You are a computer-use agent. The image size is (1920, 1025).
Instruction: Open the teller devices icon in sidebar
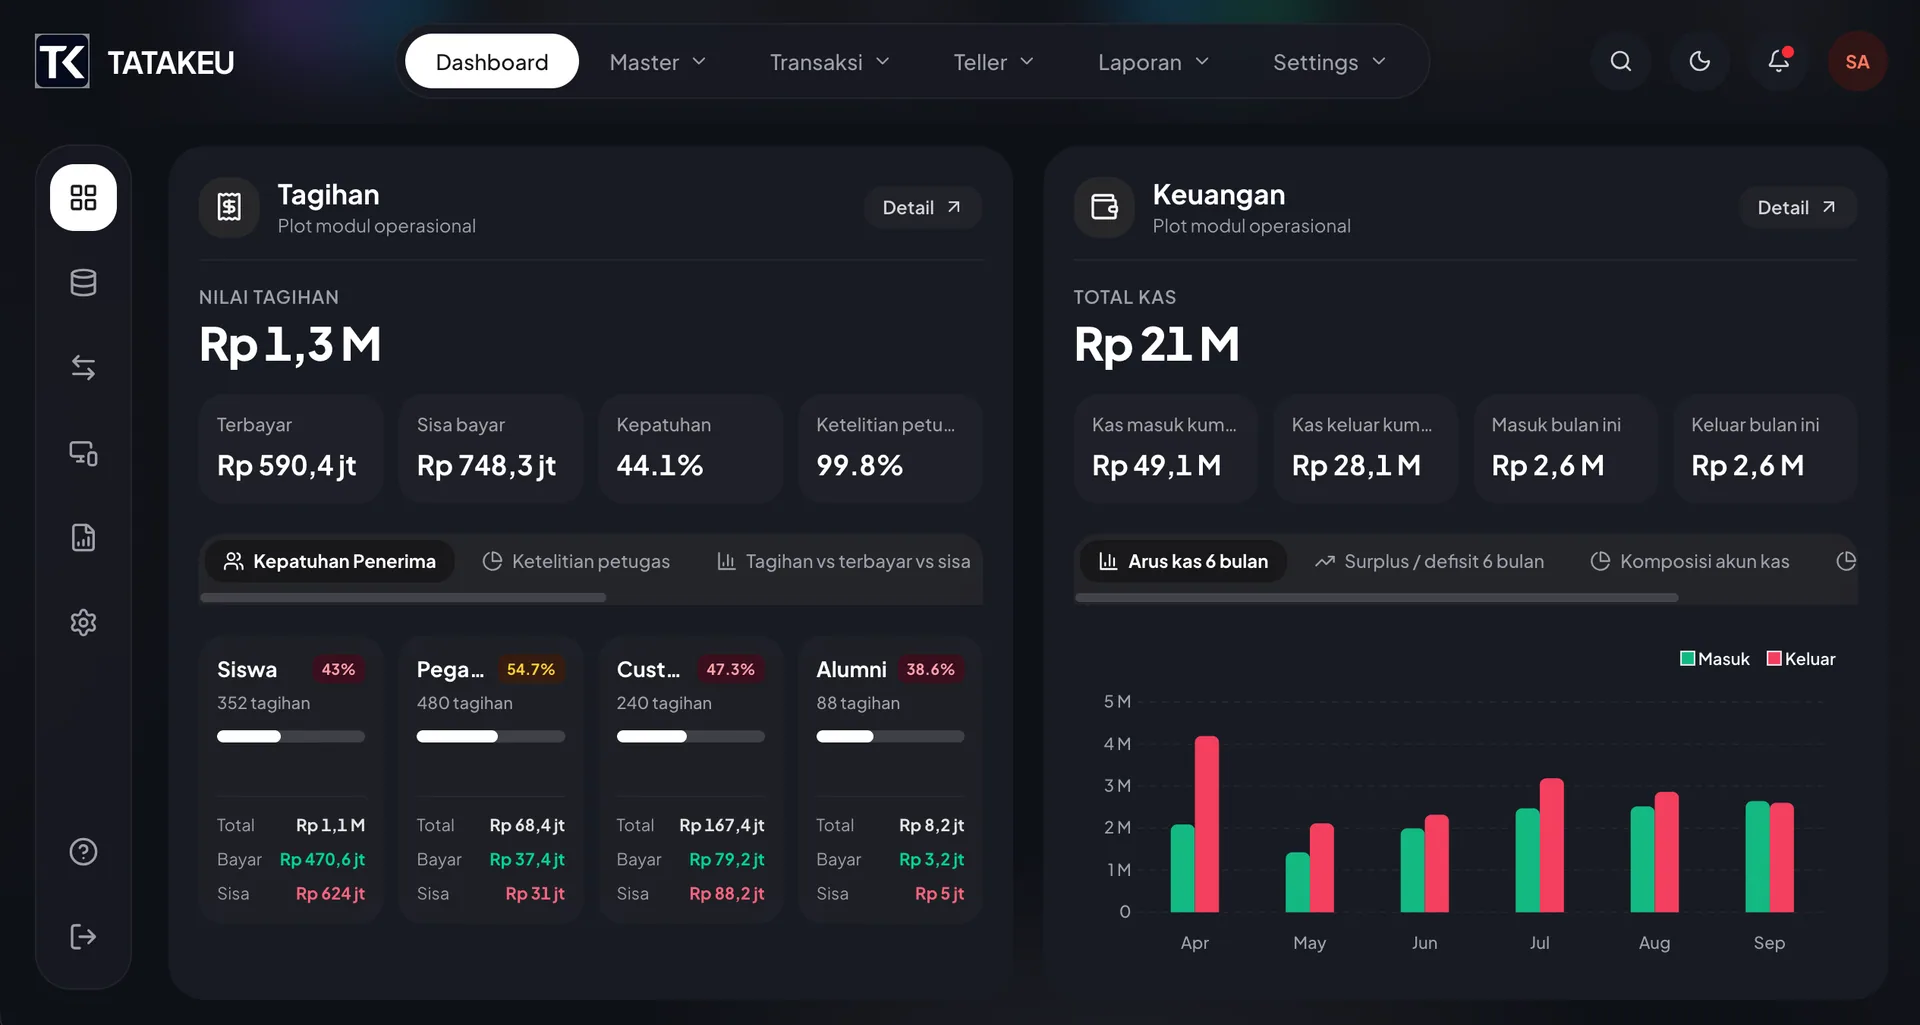point(83,453)
